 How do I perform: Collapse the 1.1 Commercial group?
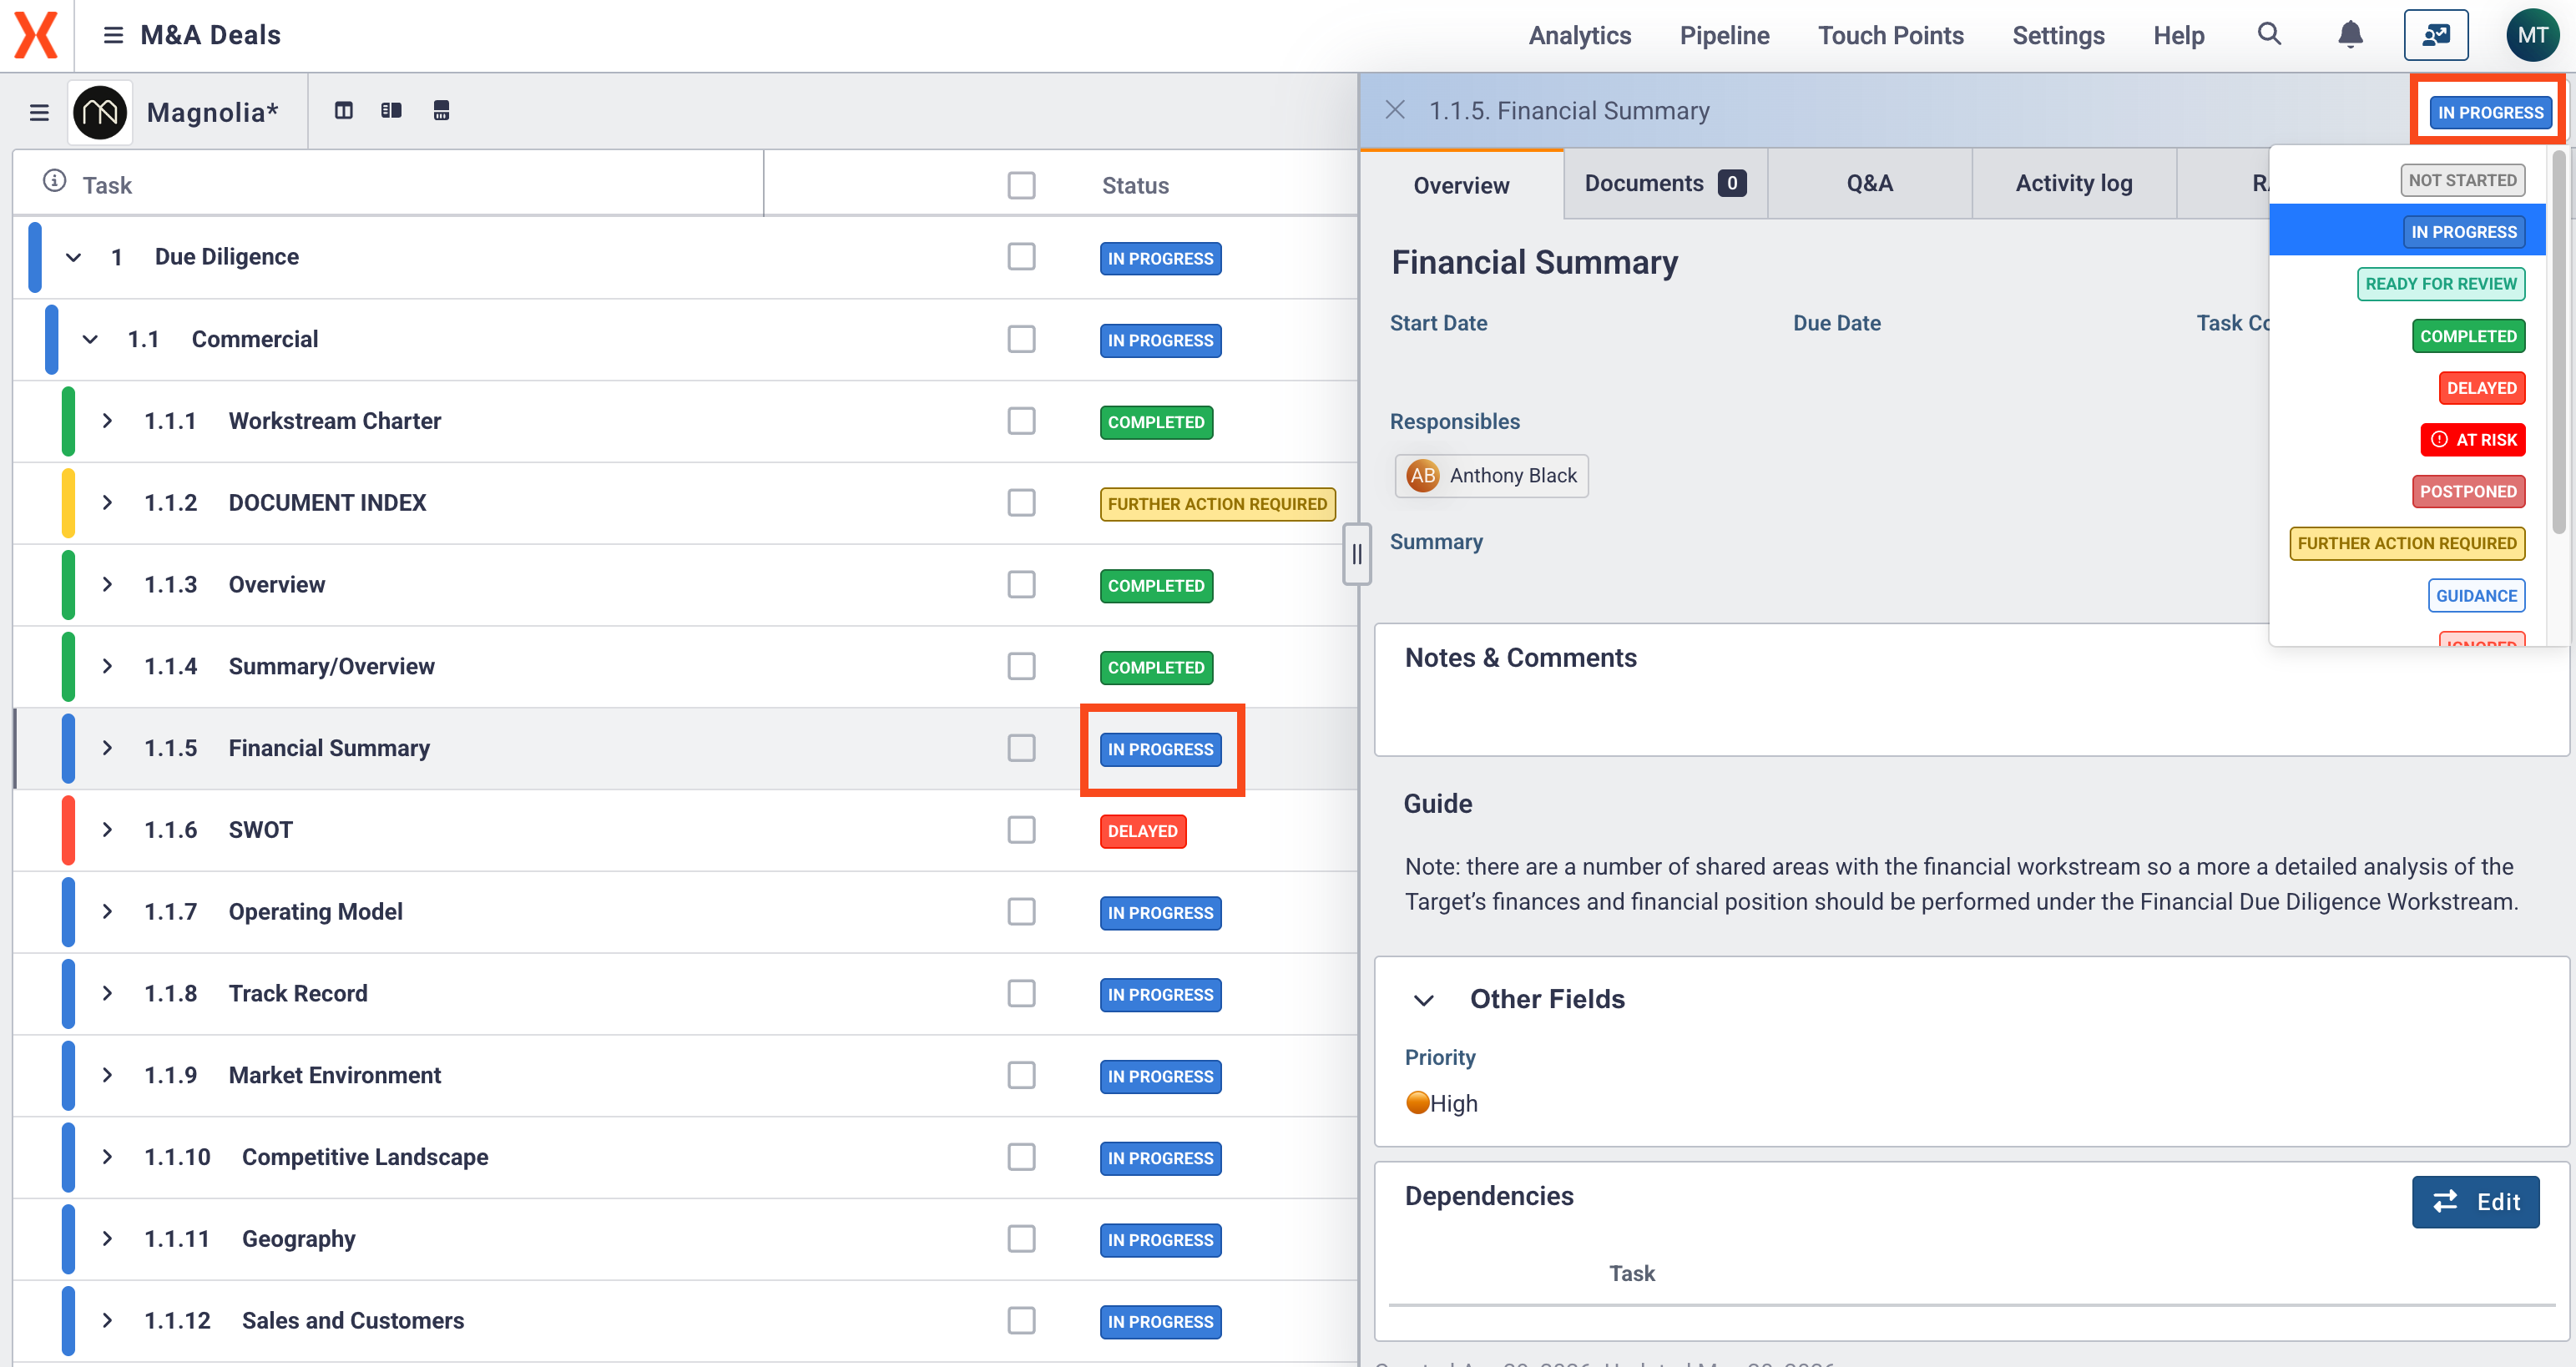click(90, 339)
